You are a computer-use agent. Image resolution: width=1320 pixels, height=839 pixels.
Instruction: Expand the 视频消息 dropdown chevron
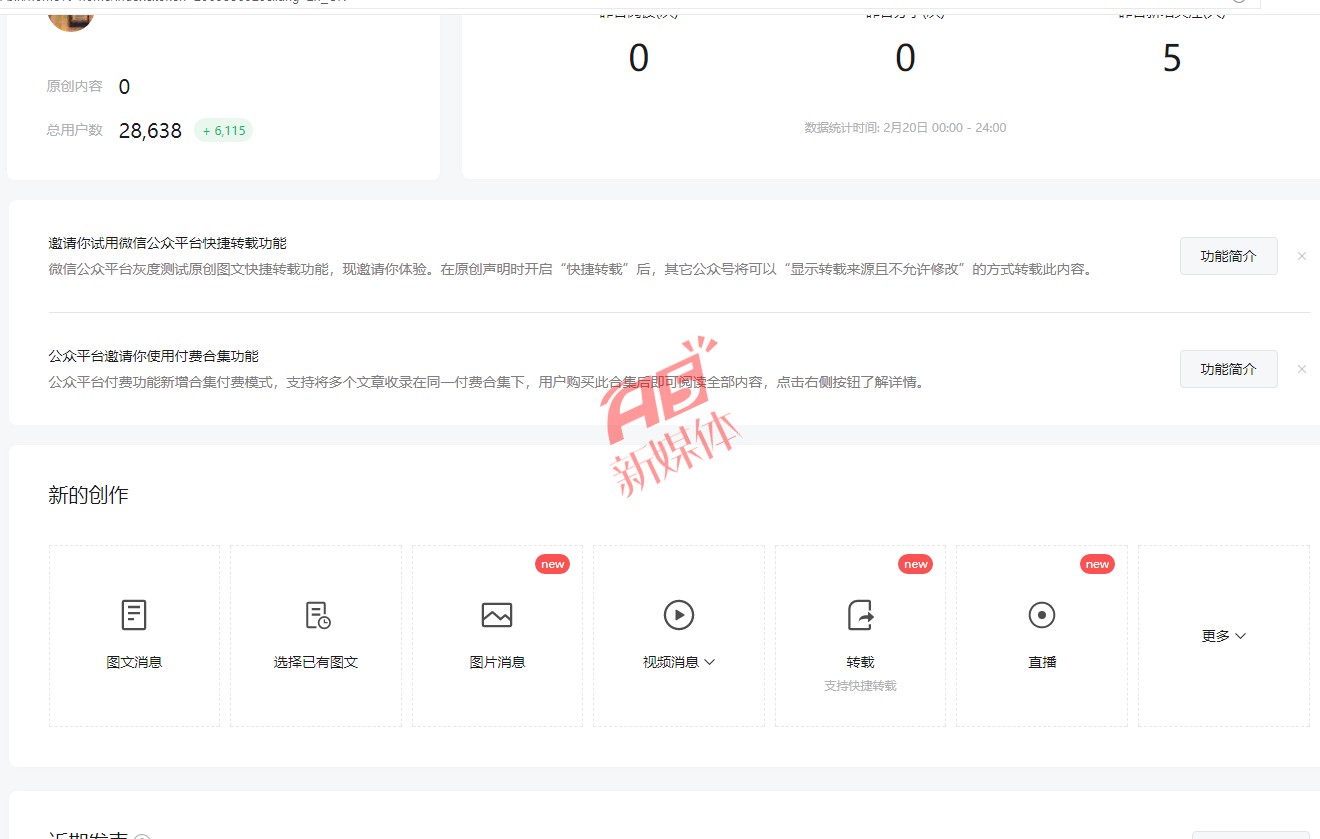coord(710,662)
